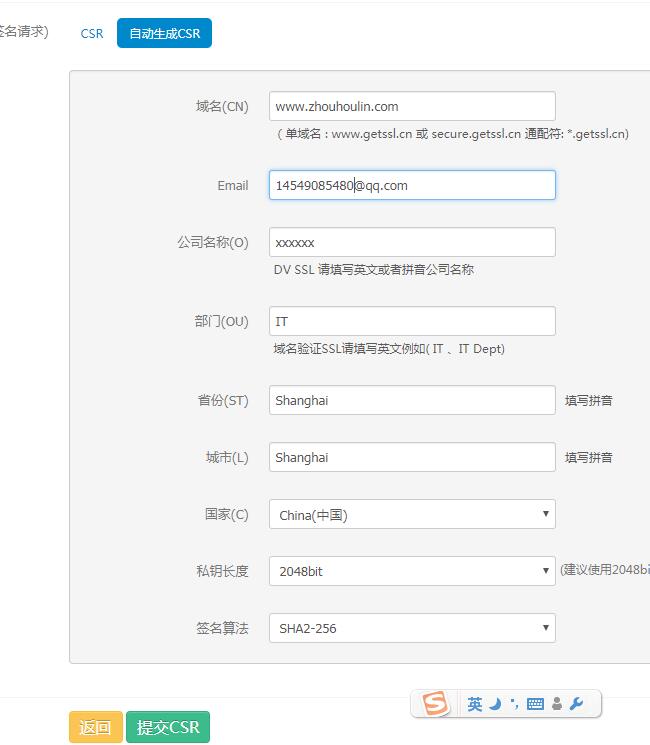Open the 私钥长度 key length dropdown
The width and height of the screenshot is (650, 745).
click(x=411, y=571)
